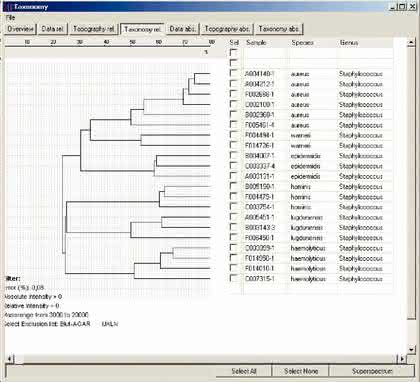Check the box for sample F014010-1
The height and width of the screenshot is (382, 420).
[x=234, y=268]
